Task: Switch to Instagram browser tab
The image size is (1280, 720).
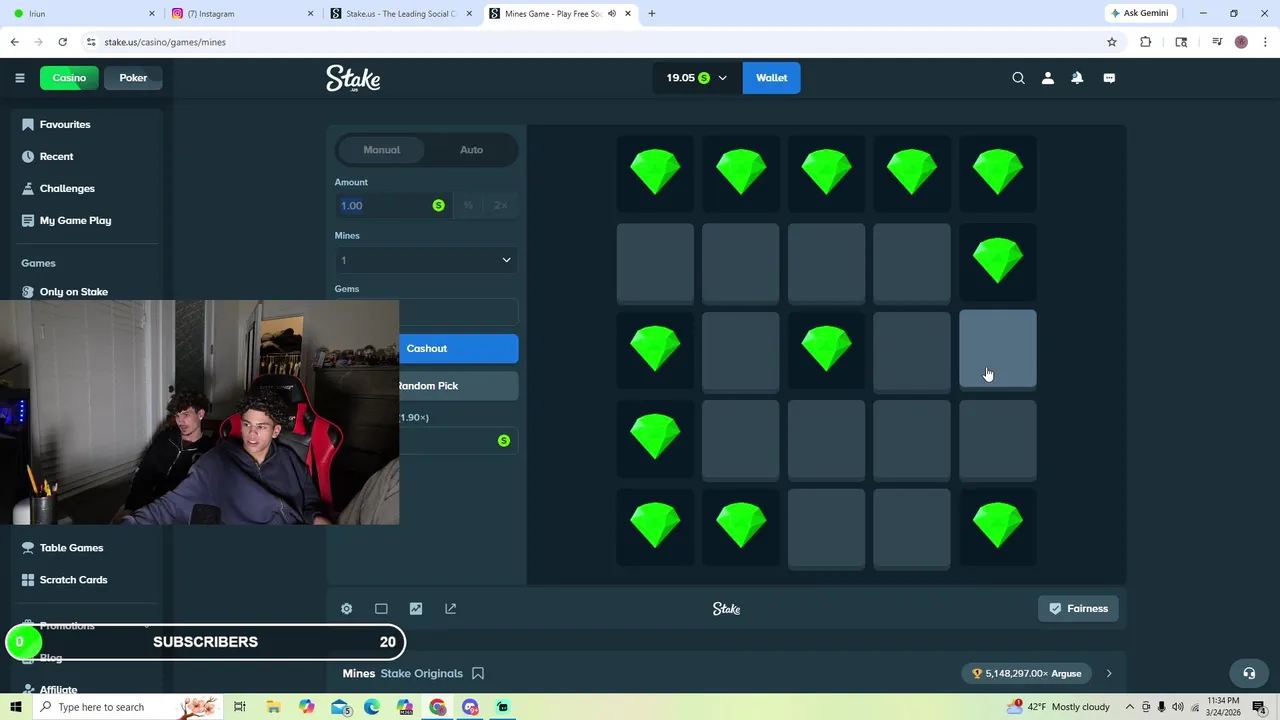Action: pos(241,14)
